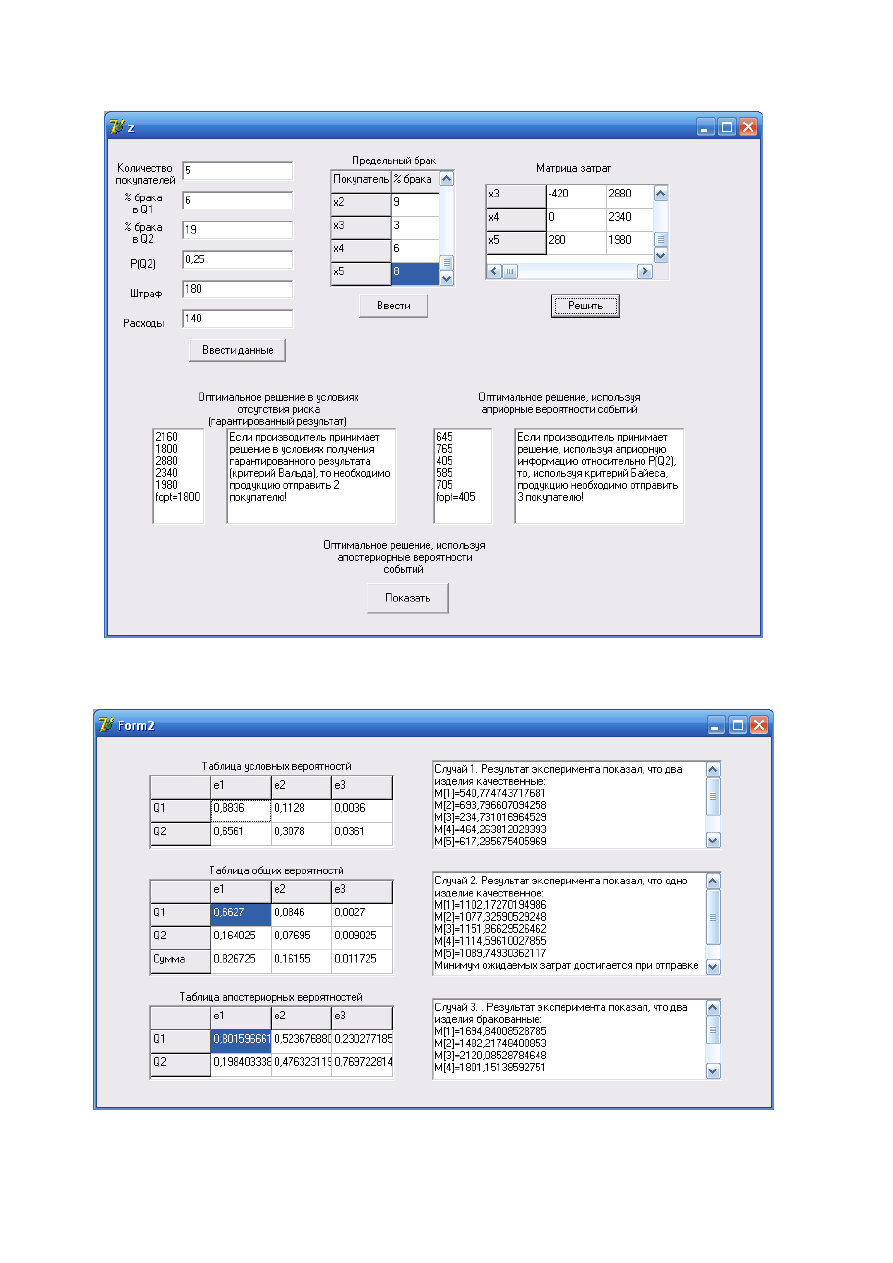This screenshot has height=1263, width=893.
Task: Click the 0,07695 cell in общих вероятностей table
Action: click(301, 937)
